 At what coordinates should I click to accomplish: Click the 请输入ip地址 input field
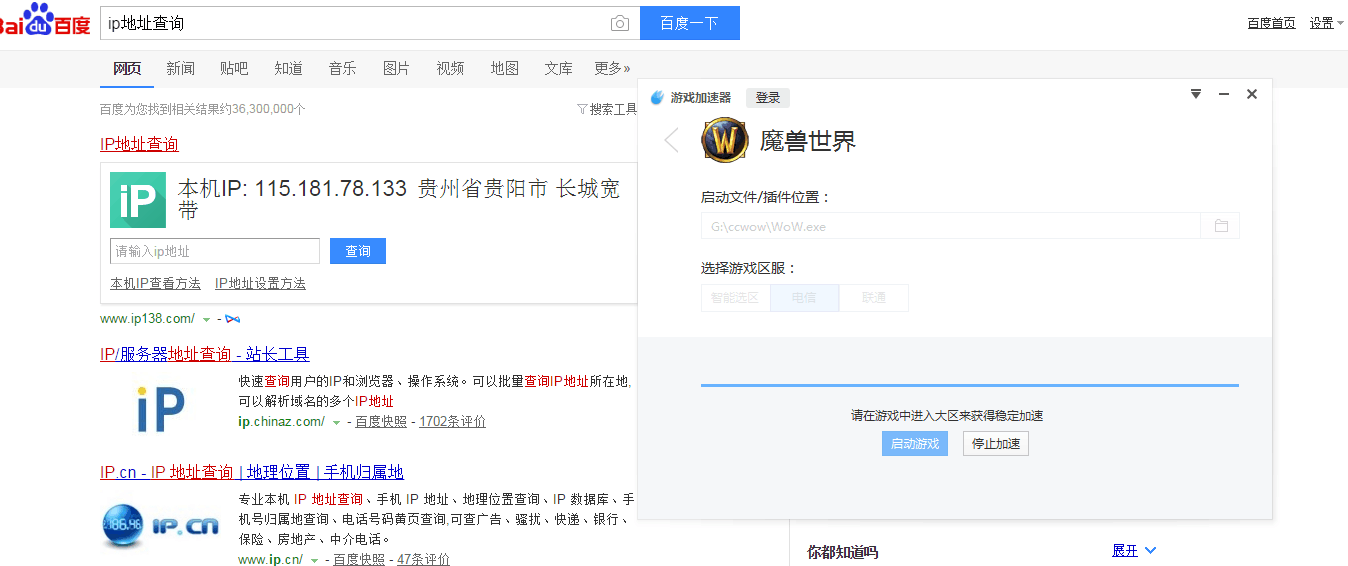tap(215, 251)
